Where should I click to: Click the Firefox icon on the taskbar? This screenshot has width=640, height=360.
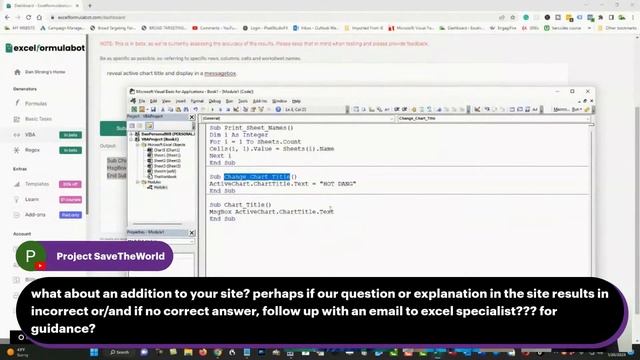pyautogui.click(x=203, y=352)
